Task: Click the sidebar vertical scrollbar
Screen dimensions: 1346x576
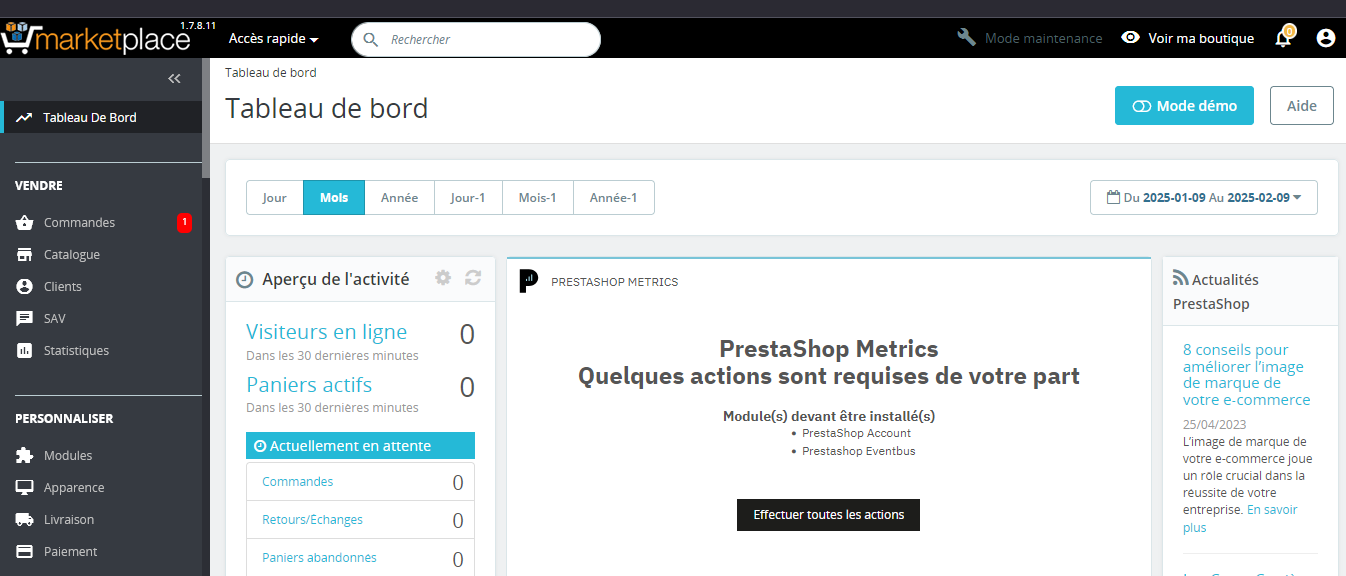Action: coord(206,120)
